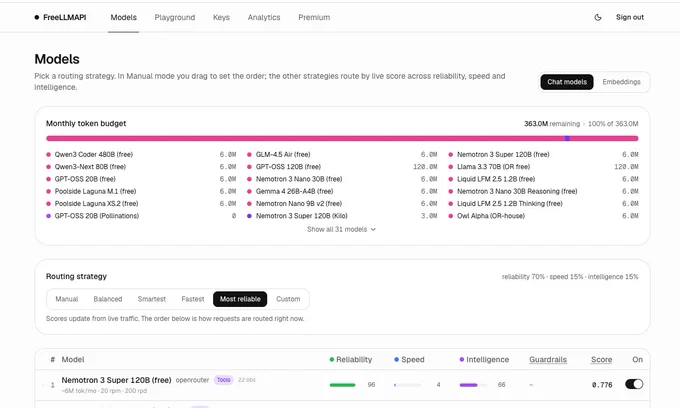The height and width of the screenshot is (408, 680).
Task: Open the Analytics tab
Action: tap(264, 17)
